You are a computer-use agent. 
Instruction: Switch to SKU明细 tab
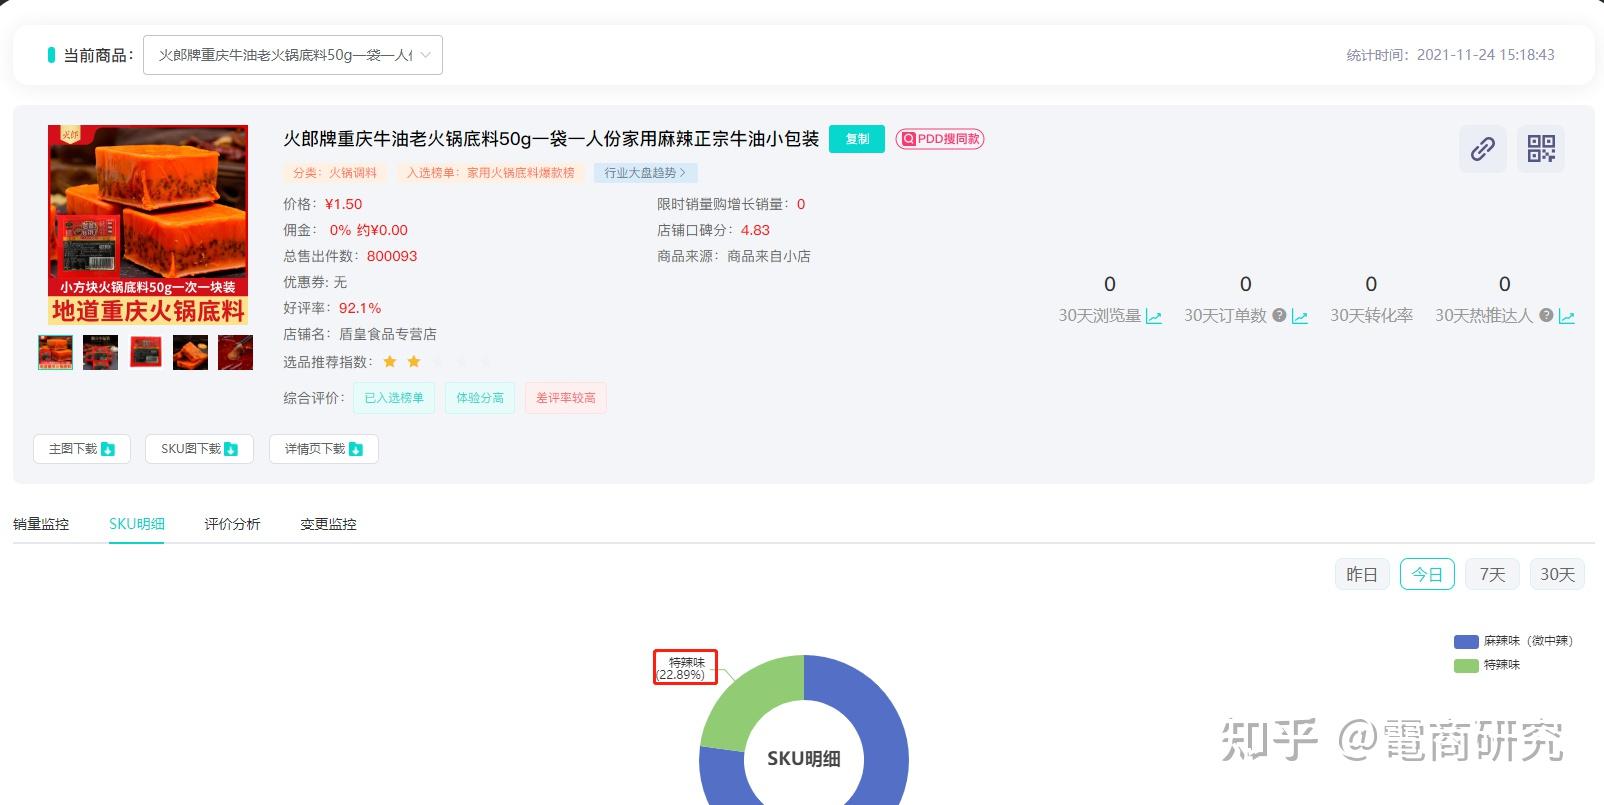137,524
